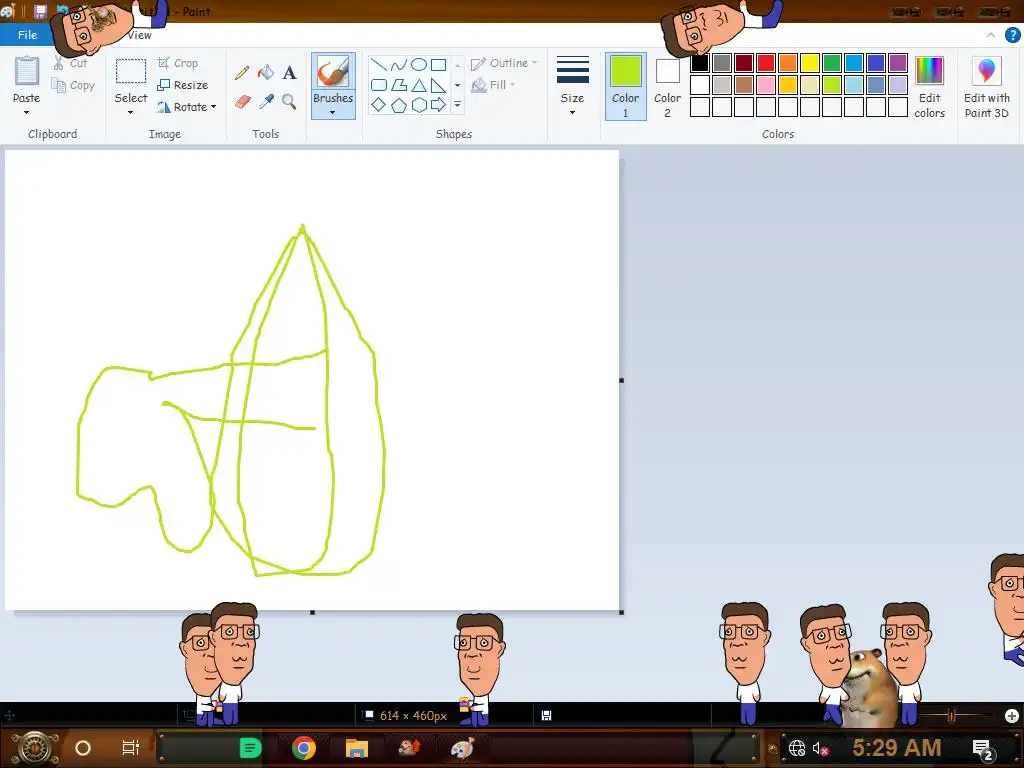Click the right-edge canvas resize handle
Image resolution: width=1024 pixels, height=768 pixels.
pyautogui.click(x=621, y=380)
